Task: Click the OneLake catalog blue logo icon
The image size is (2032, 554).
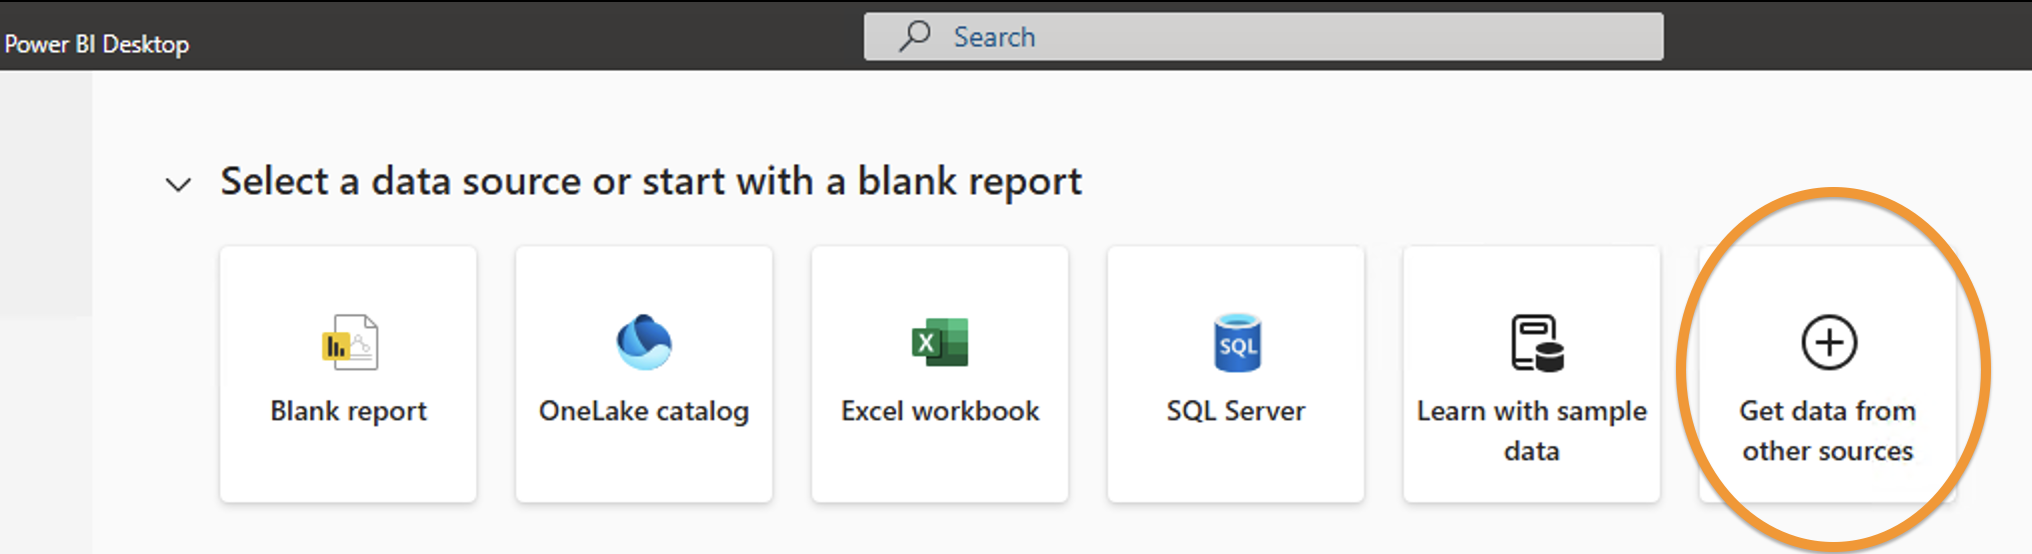Action: tap(644, 342)
